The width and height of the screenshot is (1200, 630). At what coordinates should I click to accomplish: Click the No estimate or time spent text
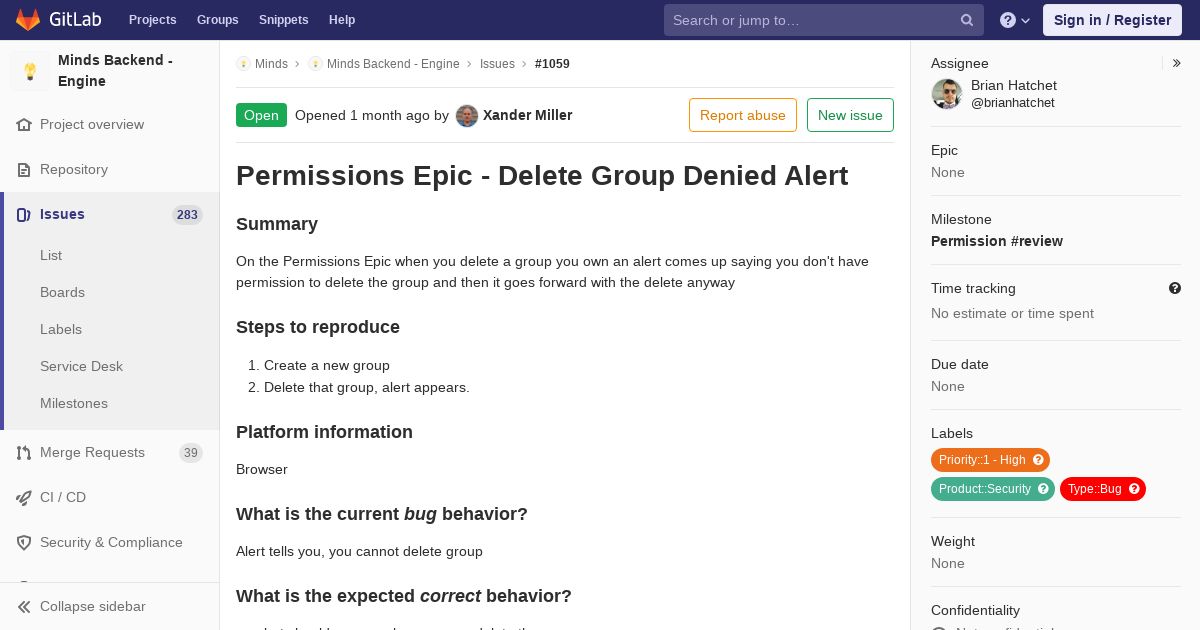tap(1012, 314)
